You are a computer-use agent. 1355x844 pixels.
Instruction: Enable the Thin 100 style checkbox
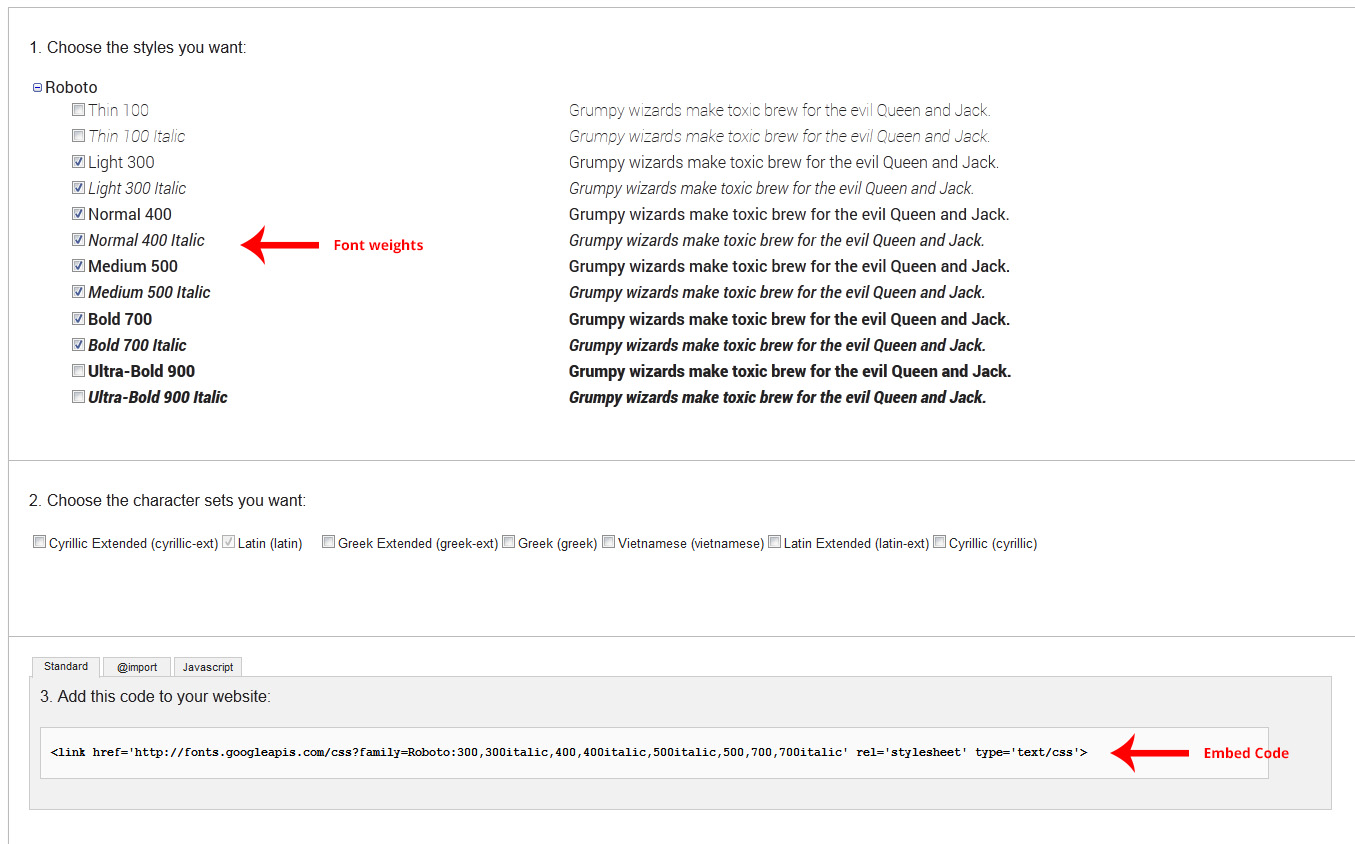tap(78, 110)
